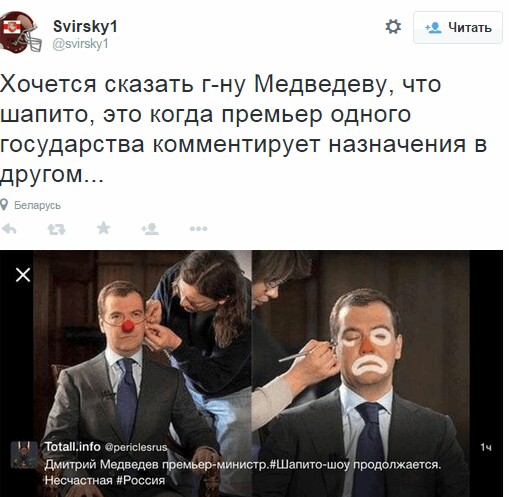Close the image preview with X

click(23, 275)
